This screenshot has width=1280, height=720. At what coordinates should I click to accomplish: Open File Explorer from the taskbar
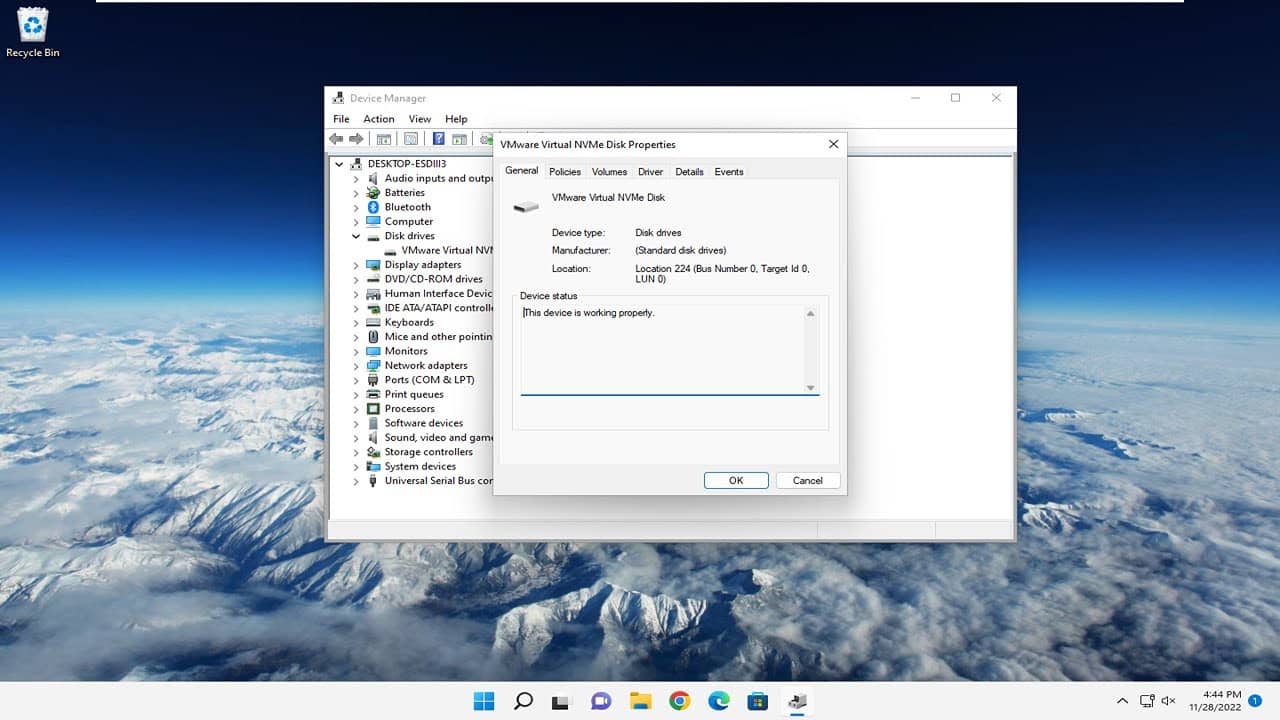[x=640, y=701]
